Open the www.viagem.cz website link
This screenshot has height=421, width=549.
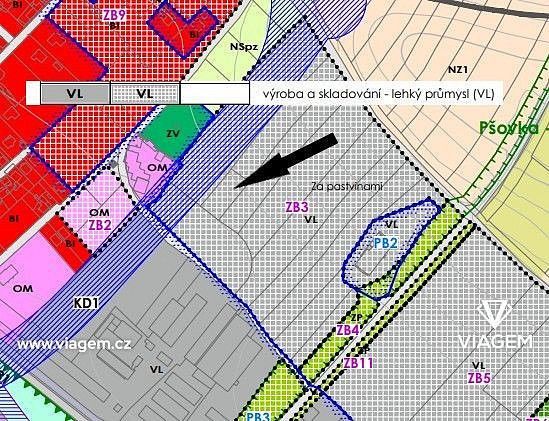74,344
